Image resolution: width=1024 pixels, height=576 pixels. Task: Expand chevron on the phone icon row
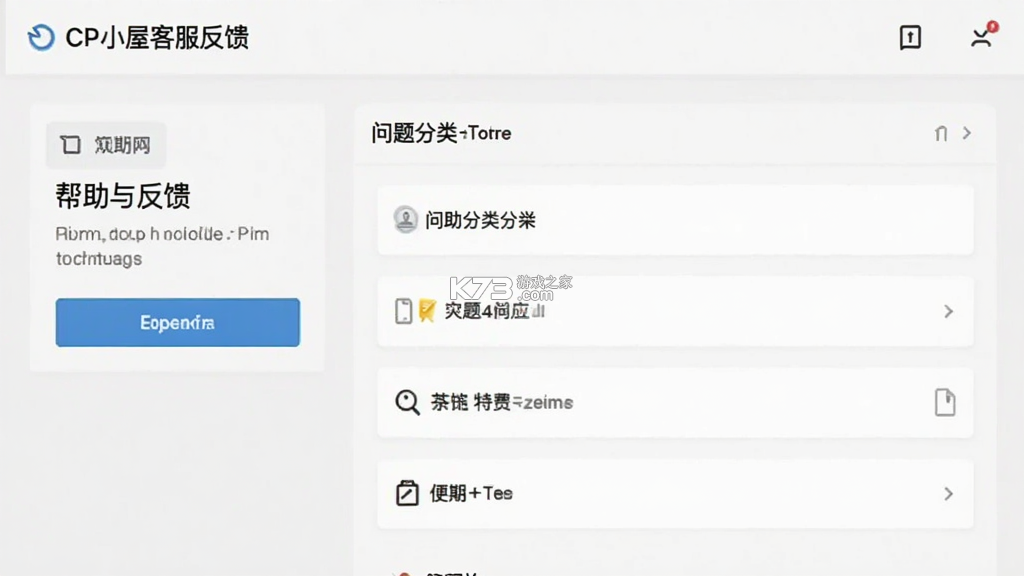pyautogui.click(x=948, y=312)
